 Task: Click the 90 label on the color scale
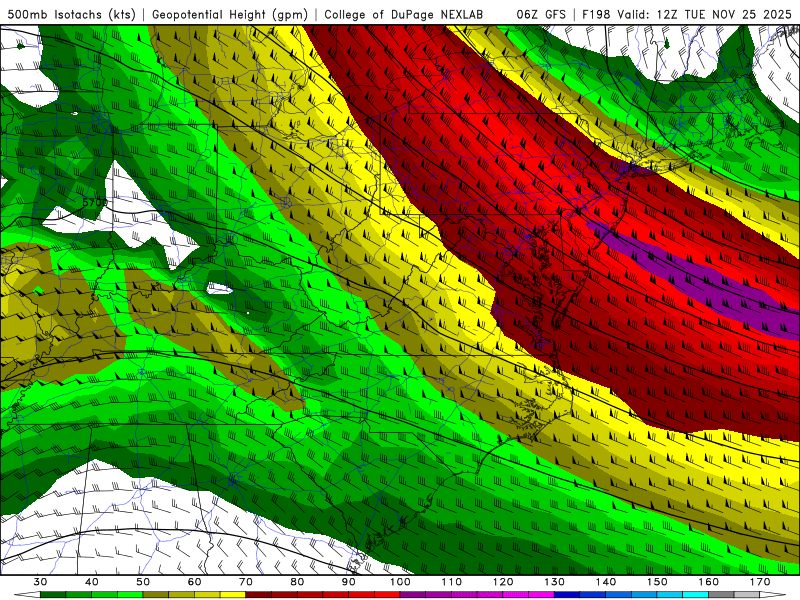pos(348,582)
